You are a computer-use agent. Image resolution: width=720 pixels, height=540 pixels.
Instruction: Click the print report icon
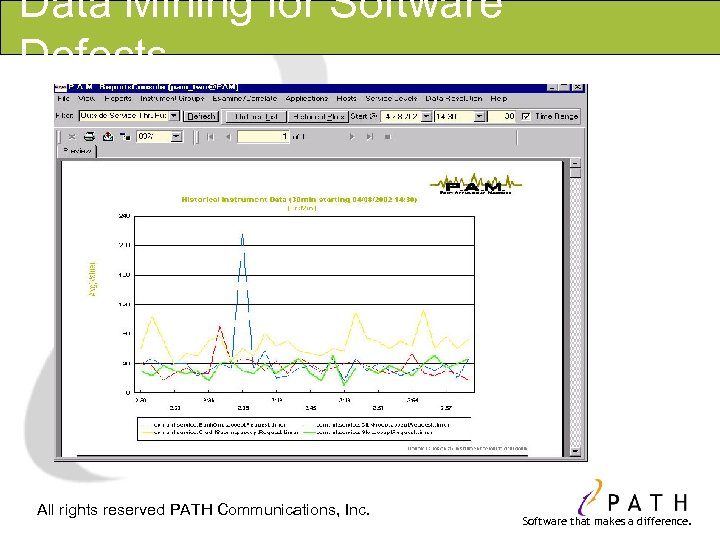coord(90,136)
